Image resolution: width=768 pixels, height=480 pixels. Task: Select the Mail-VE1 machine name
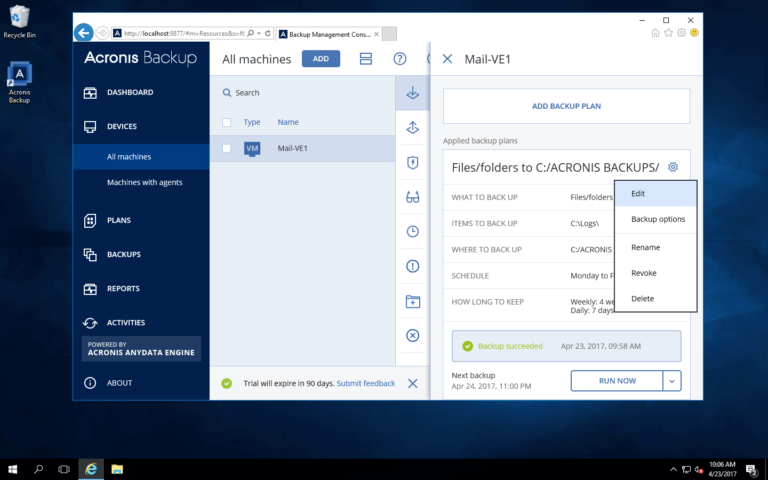click(x=292, y=148)
